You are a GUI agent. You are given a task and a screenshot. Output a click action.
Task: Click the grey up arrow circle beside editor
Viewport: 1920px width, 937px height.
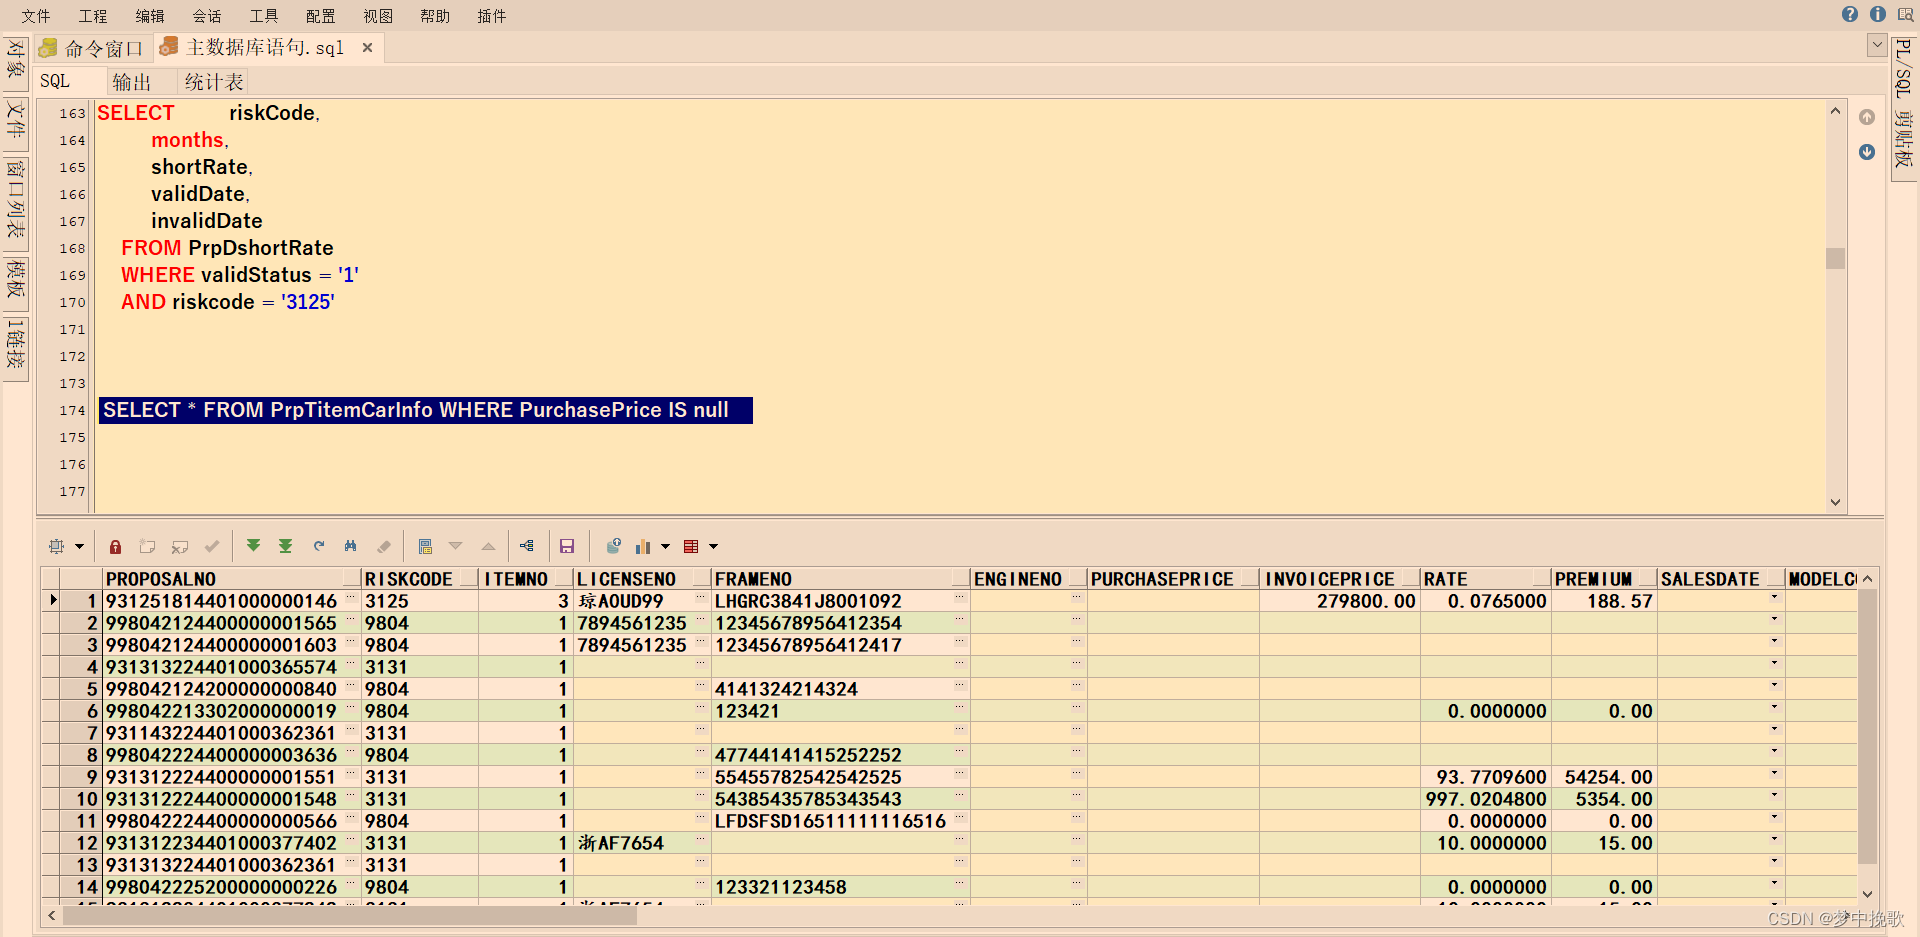[1867, 118]
